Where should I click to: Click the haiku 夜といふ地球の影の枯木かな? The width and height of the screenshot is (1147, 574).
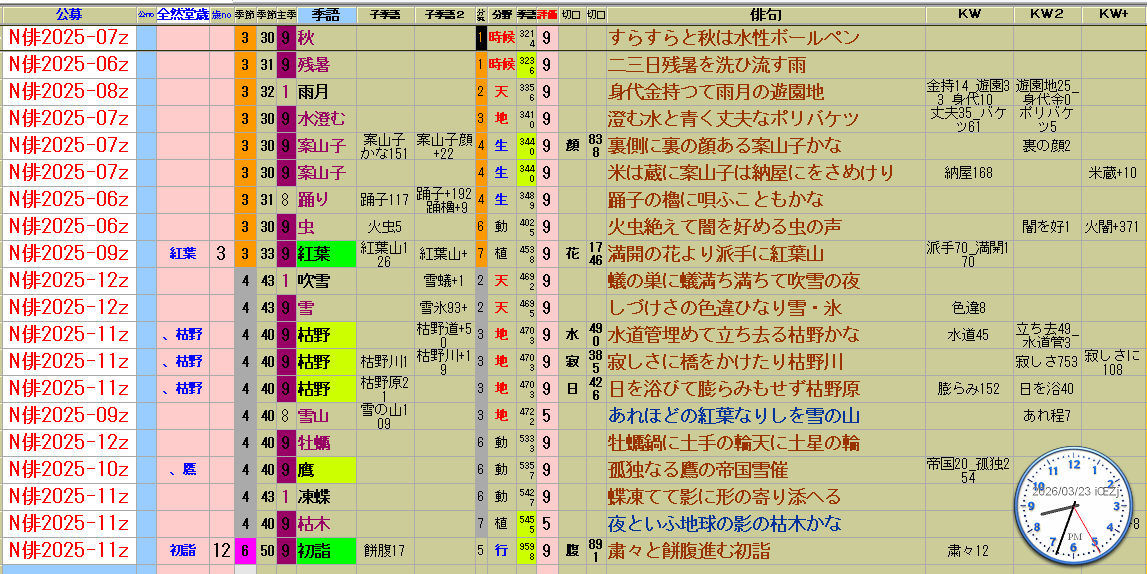click(x=724, y=524)
